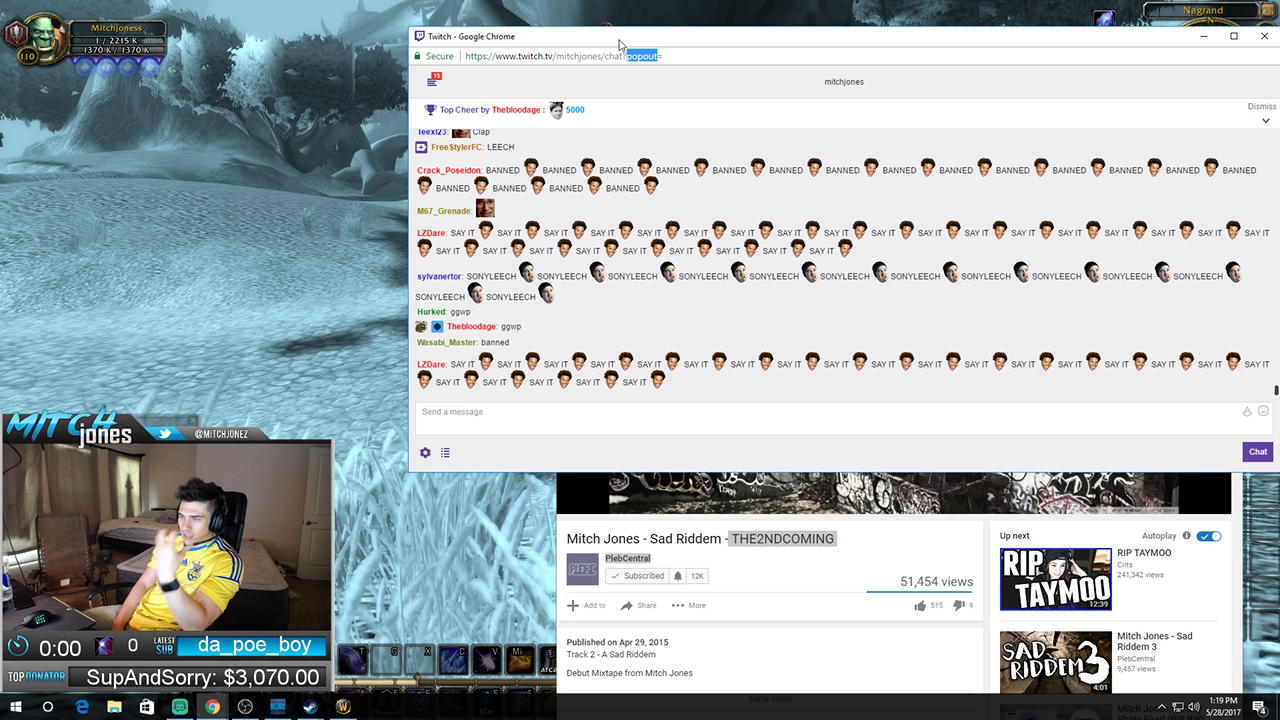Open chat settings gear icon
Screen dimensions: 1280x720
pos(425,453)
